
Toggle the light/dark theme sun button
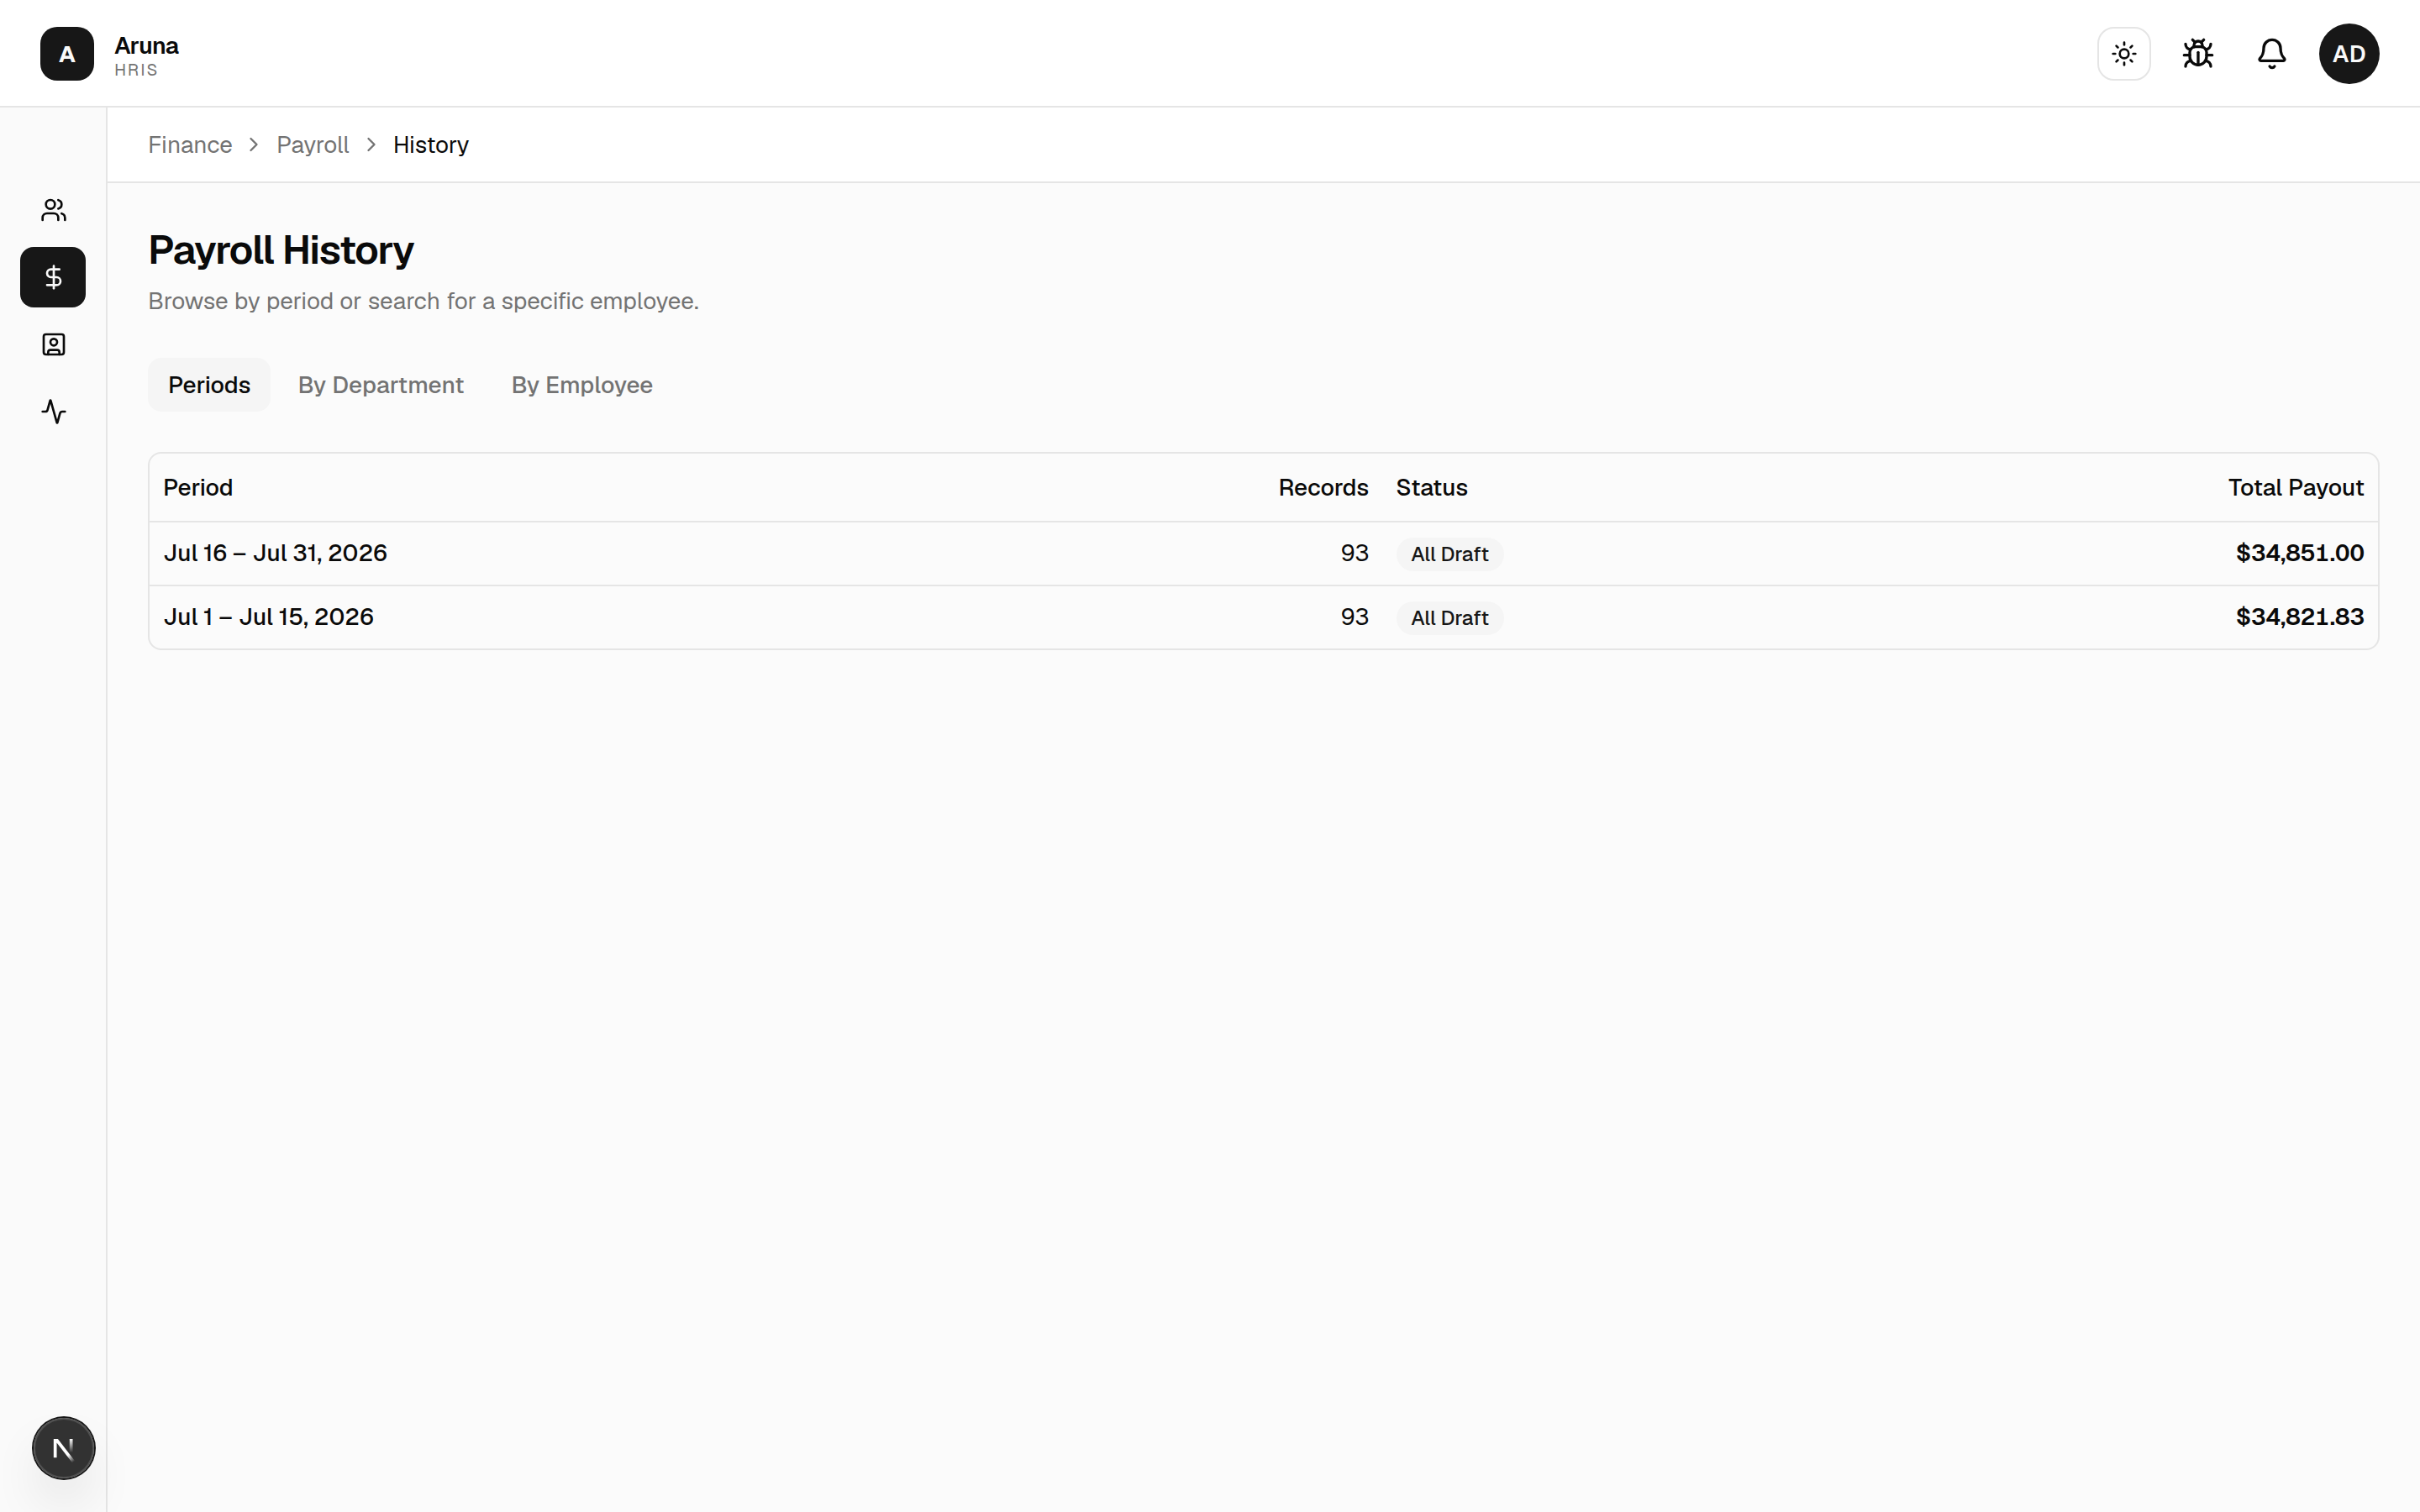2124,54
